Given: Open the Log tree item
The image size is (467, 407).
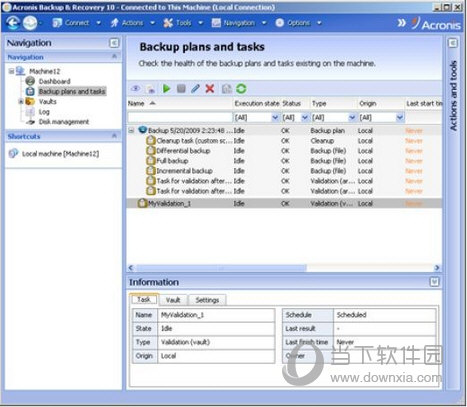Looking at the screenshot, I should pyautogui.click(x=44, y=112).
